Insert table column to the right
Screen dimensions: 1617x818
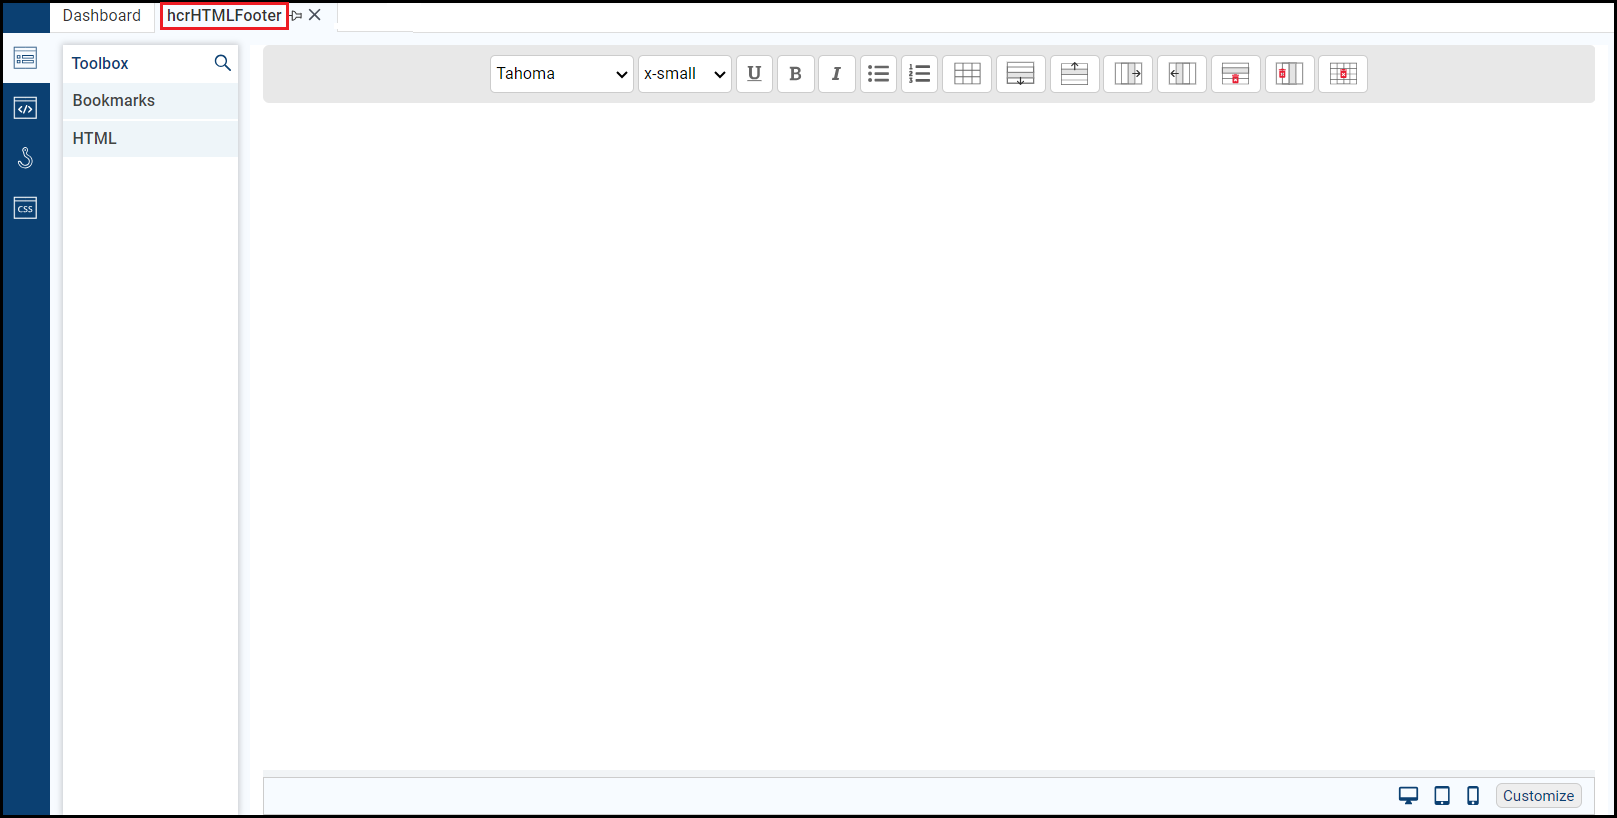1128,74
